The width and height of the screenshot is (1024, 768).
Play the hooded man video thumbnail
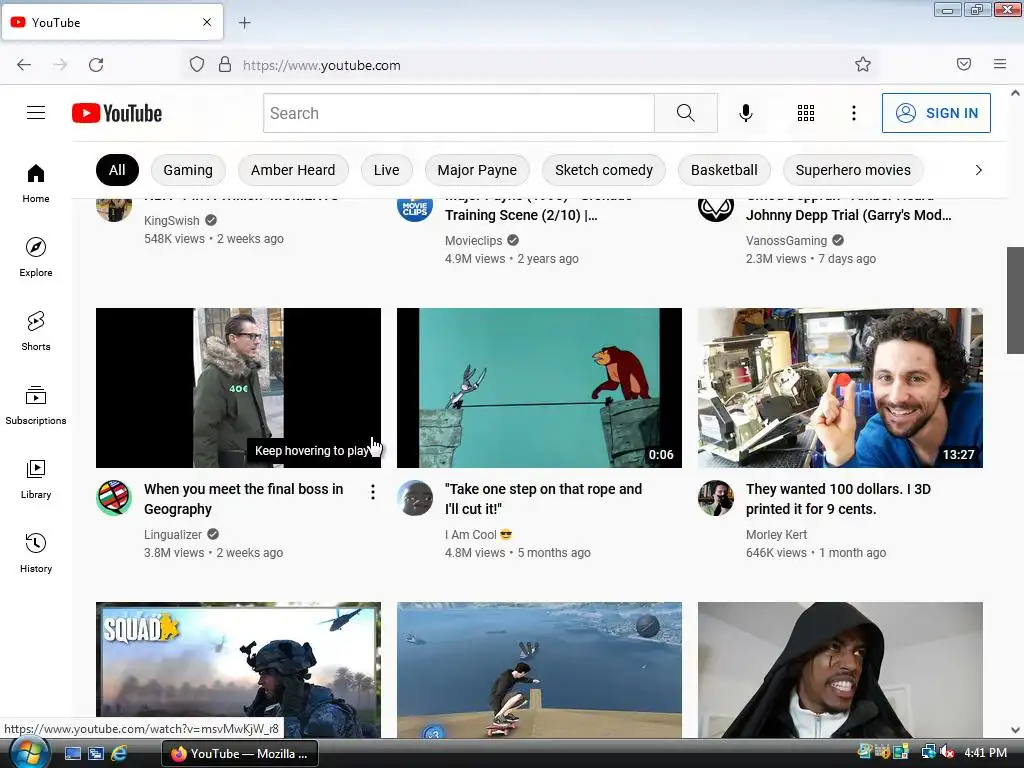point(840,670)
